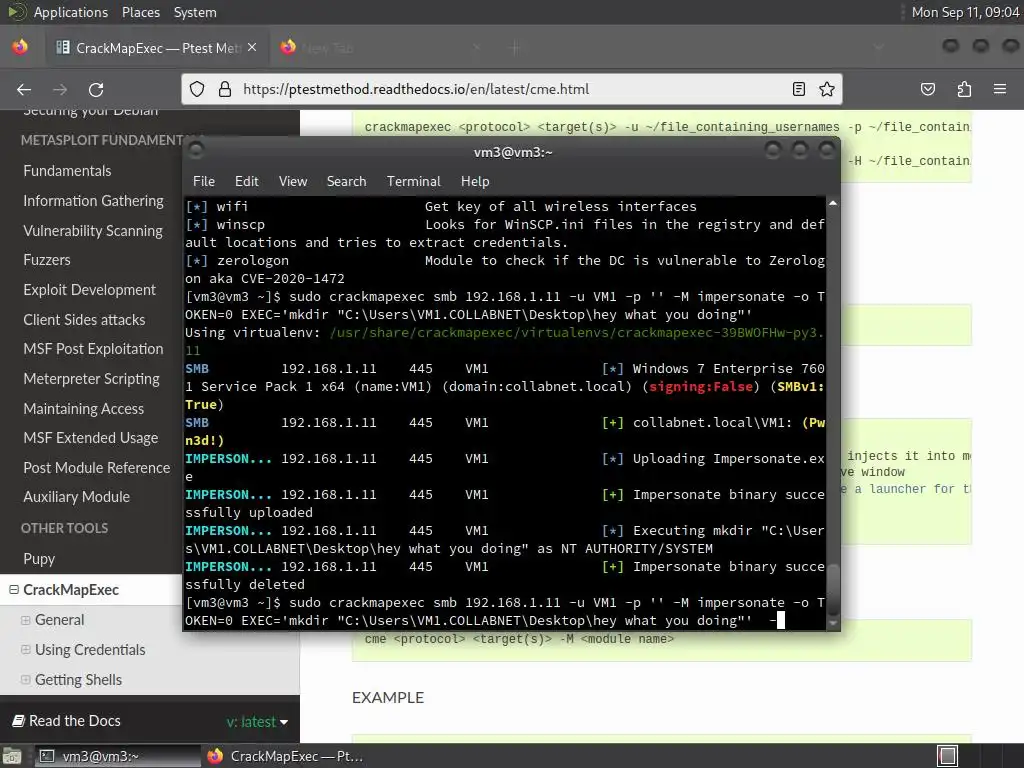Click the Firefox logo icon in tab bar
Image resolution: width=1024 pixels, height=768 pixels.
(x=20, y=47)
